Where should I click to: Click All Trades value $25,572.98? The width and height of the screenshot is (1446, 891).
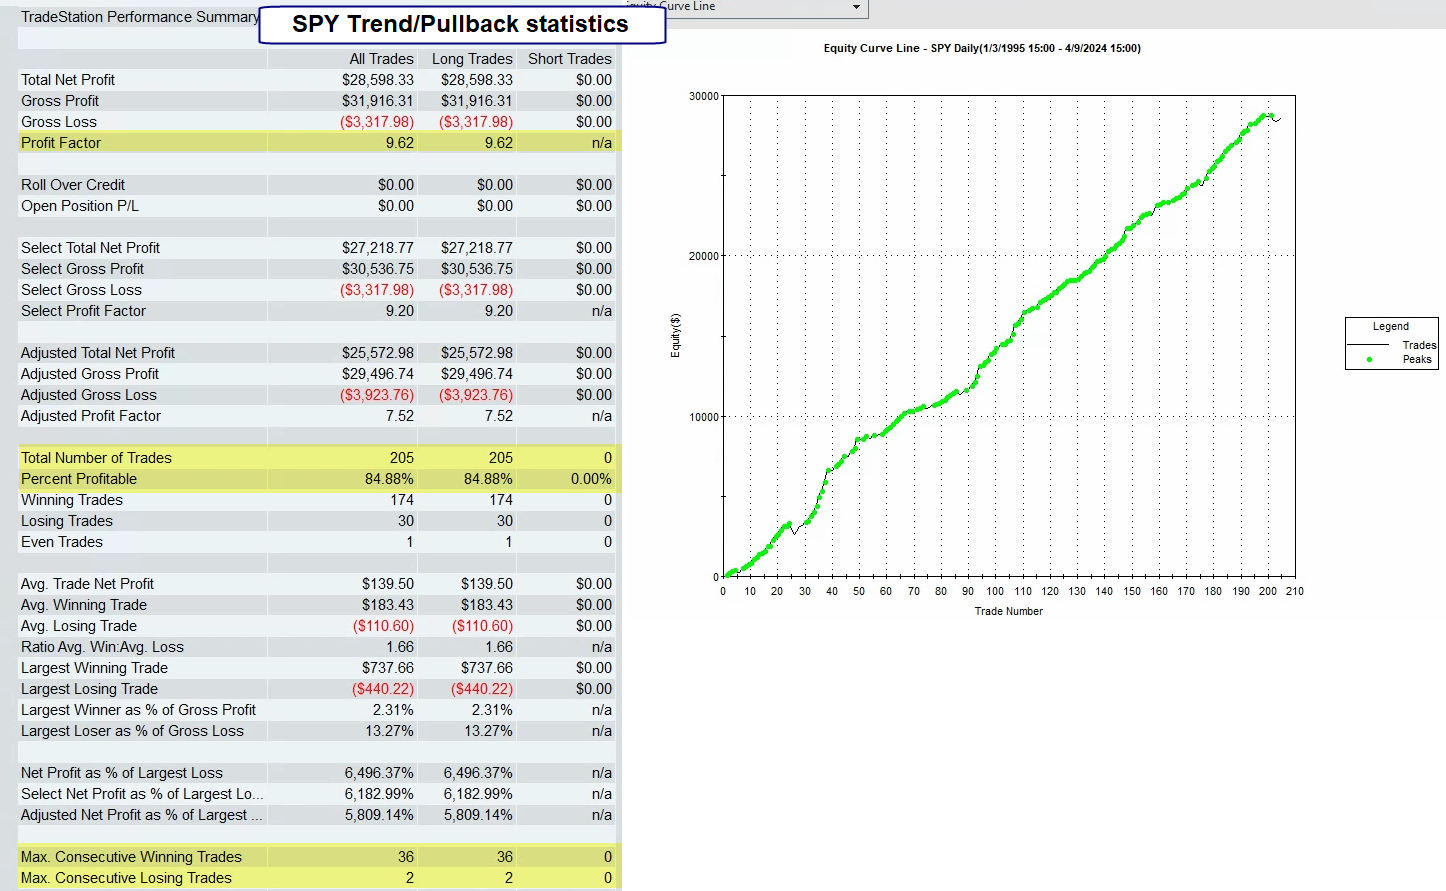coord(378,353)
